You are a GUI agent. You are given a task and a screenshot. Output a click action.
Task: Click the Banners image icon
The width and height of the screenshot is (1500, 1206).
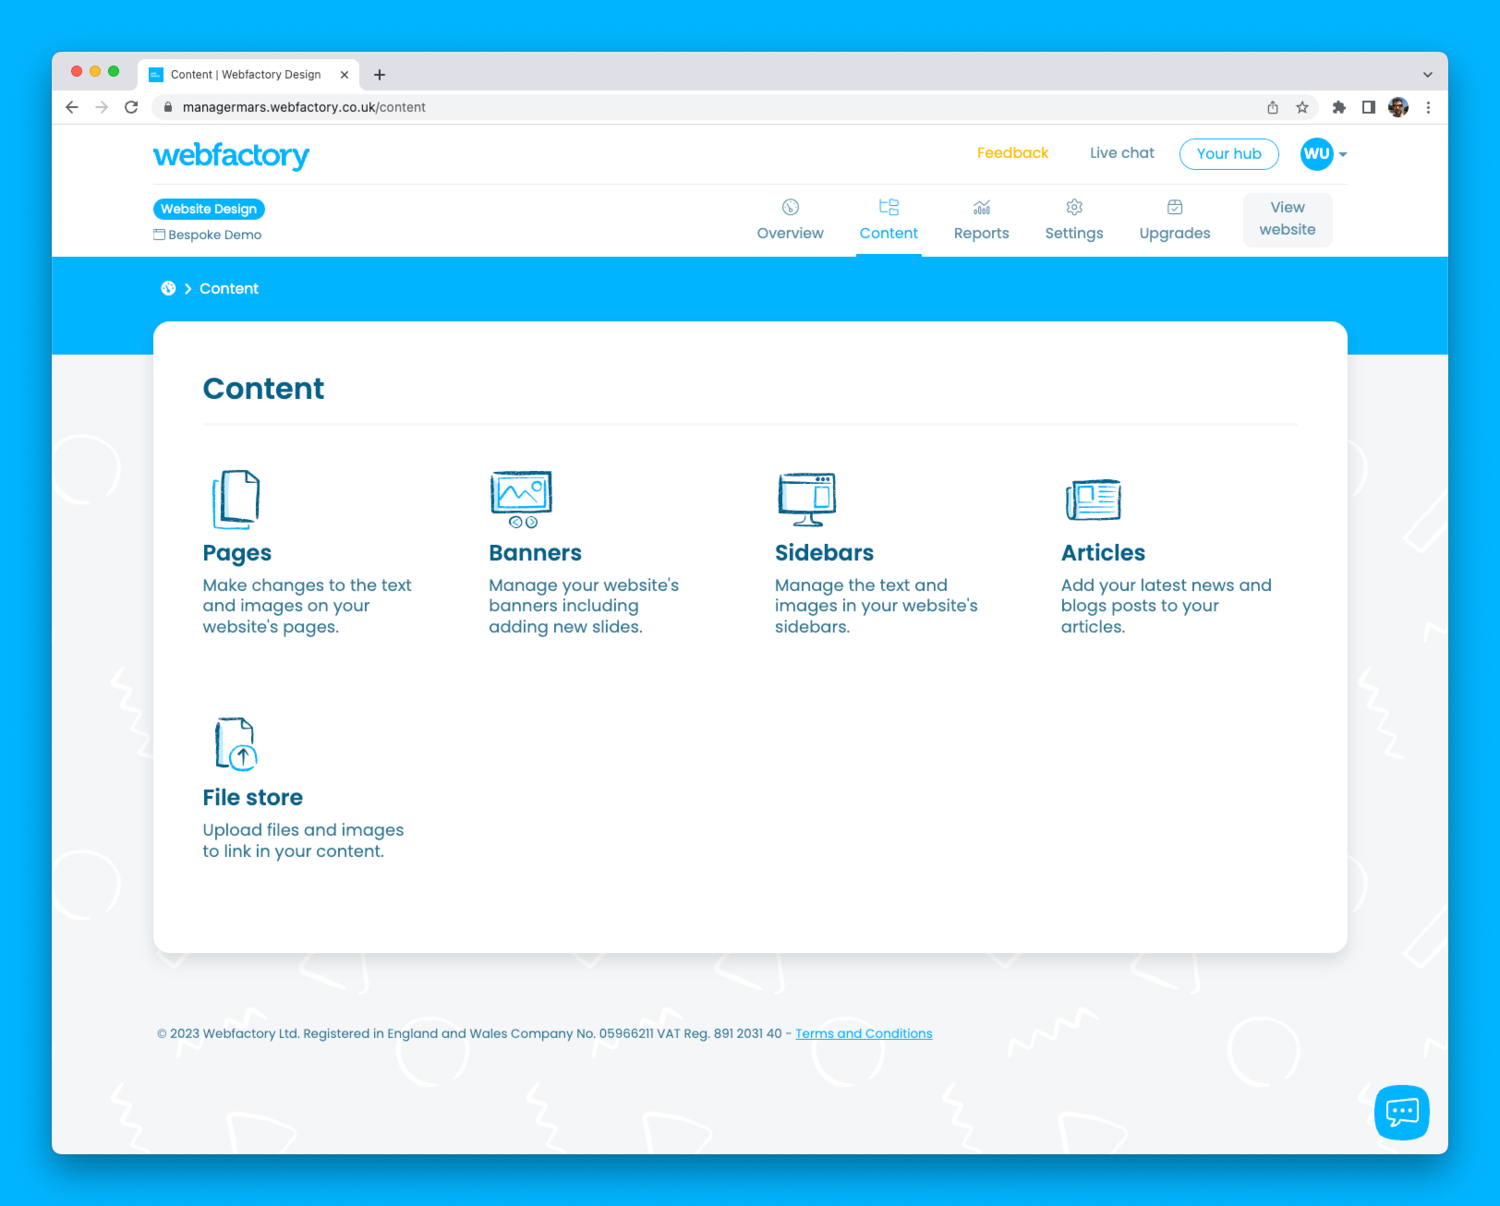[x=521, y=498]
